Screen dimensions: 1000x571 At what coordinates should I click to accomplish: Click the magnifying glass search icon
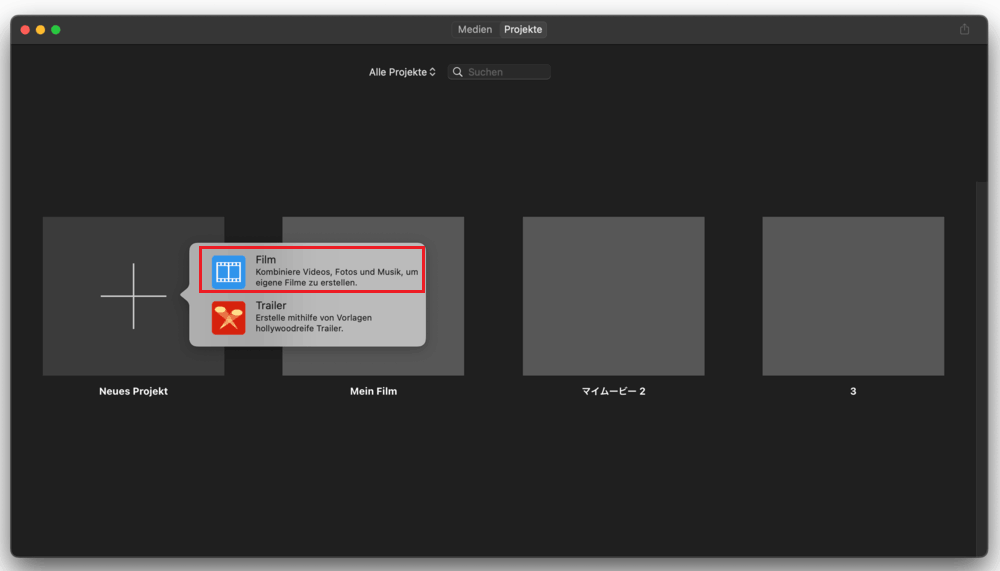coord(457,72)
